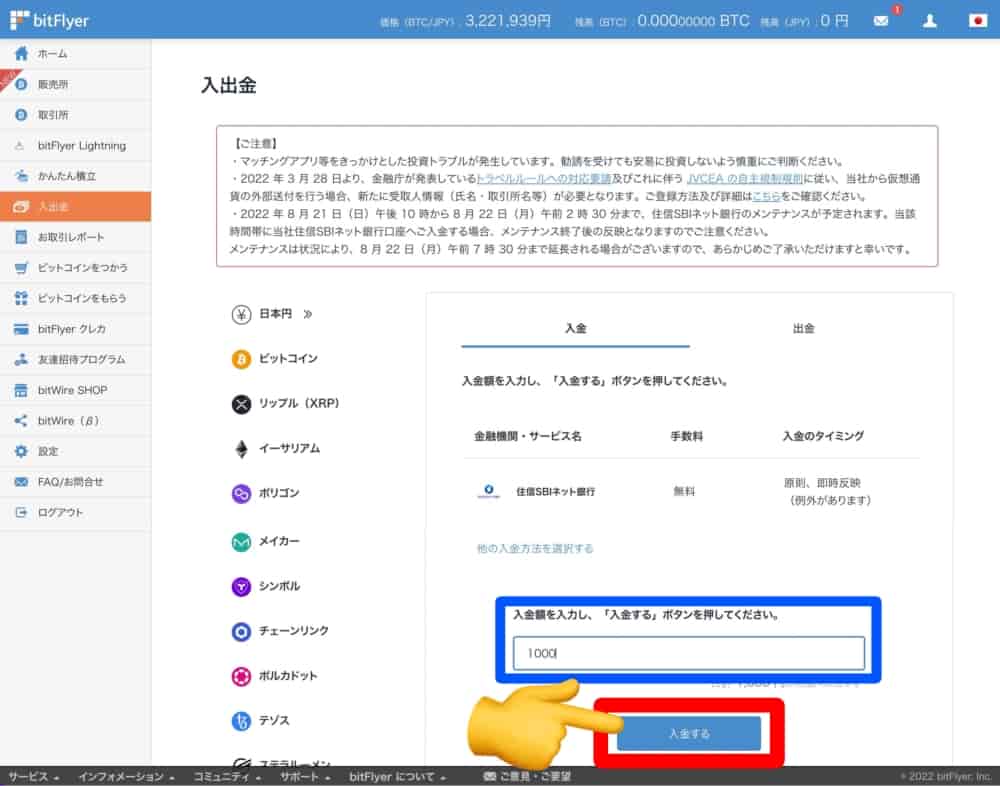This screenshot has height=786, width=1000.
Task: Open the サポート footer dropdown
Action: coord(305,776)
